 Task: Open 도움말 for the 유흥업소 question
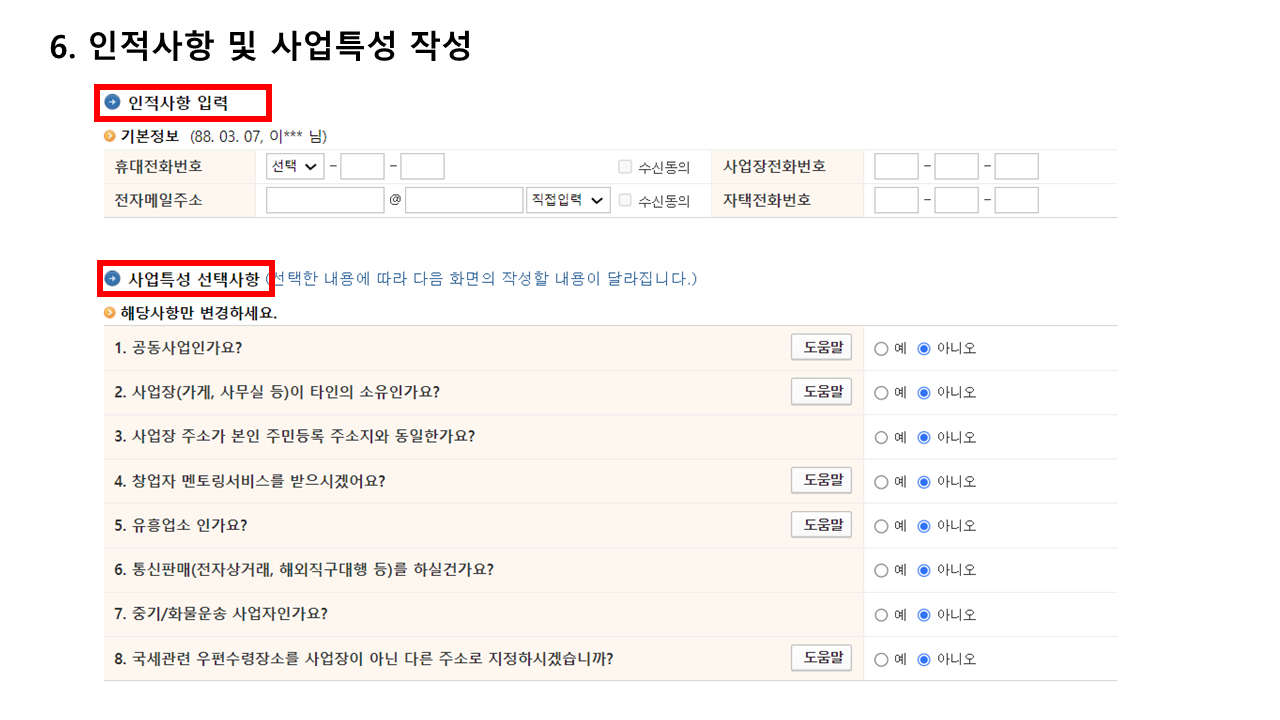821,524
